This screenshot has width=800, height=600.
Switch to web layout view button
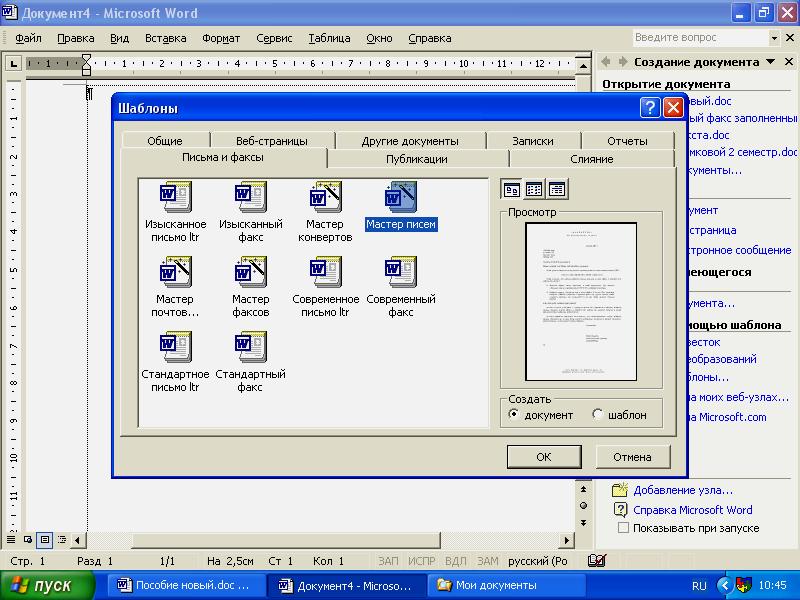point(28,539)
